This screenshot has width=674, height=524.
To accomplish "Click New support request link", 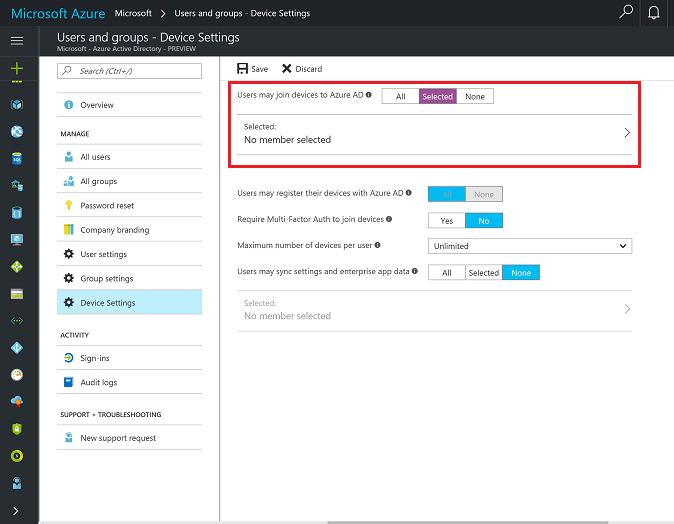I will pos(118,438).
